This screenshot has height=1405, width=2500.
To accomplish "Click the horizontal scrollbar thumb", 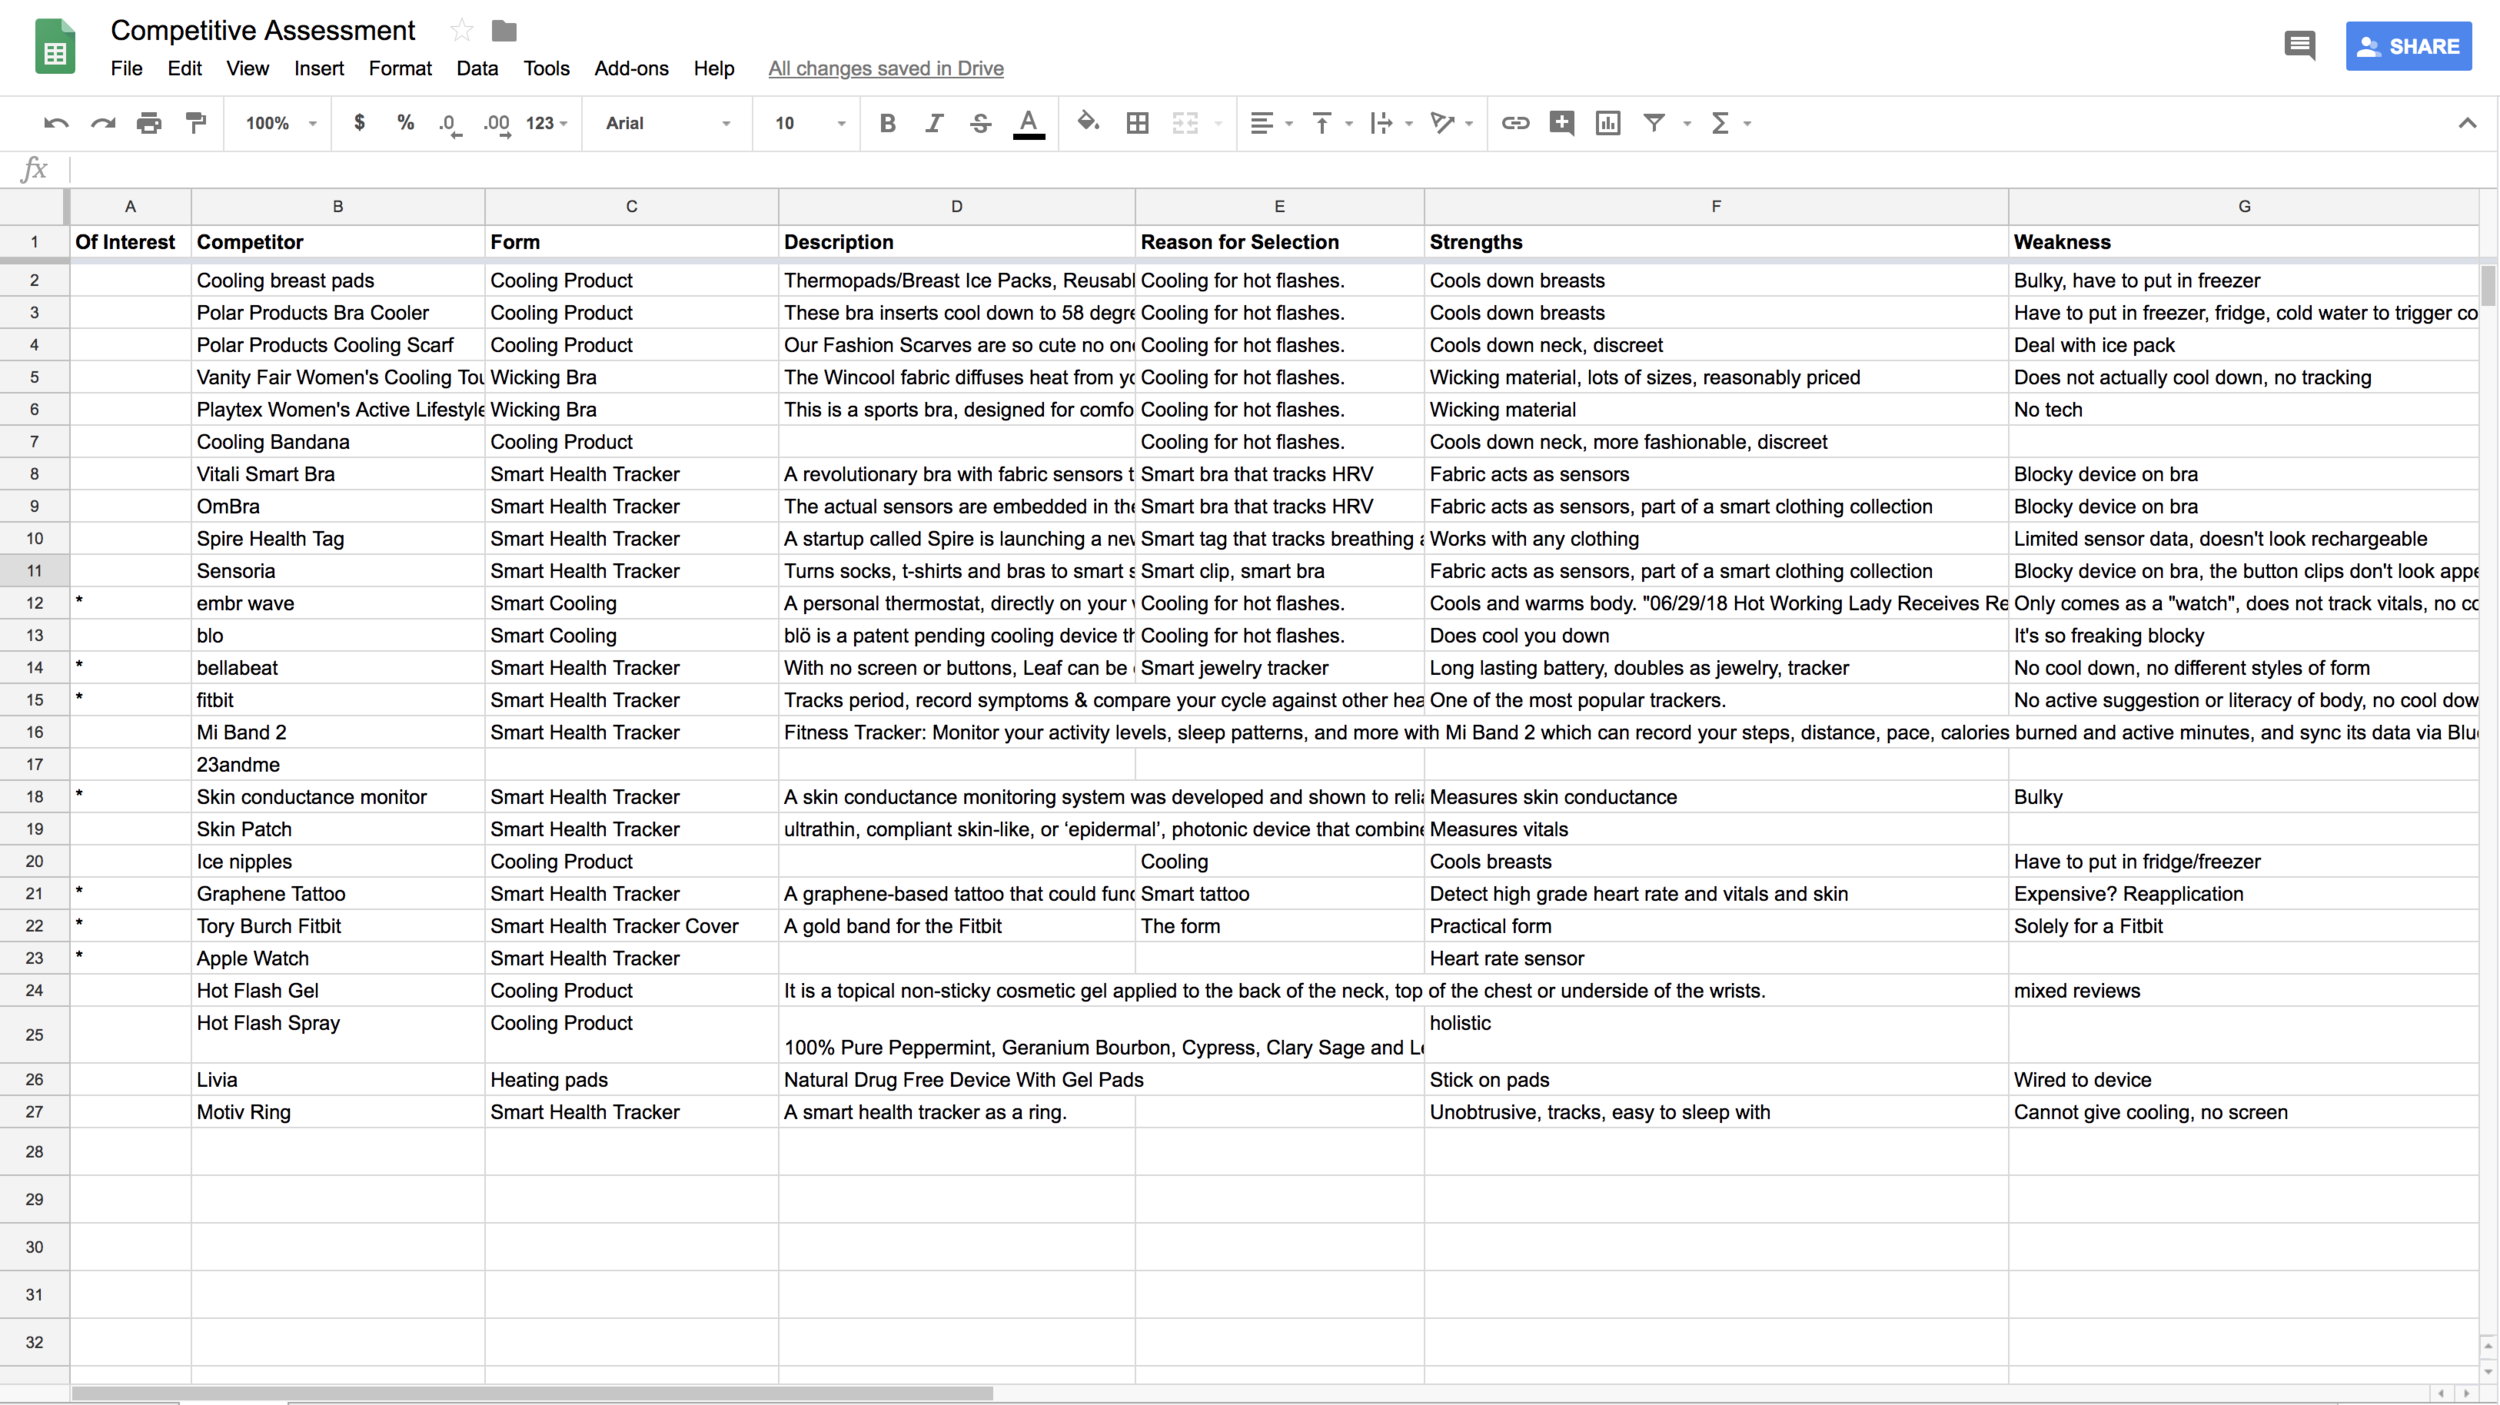I will (532, 1392).
